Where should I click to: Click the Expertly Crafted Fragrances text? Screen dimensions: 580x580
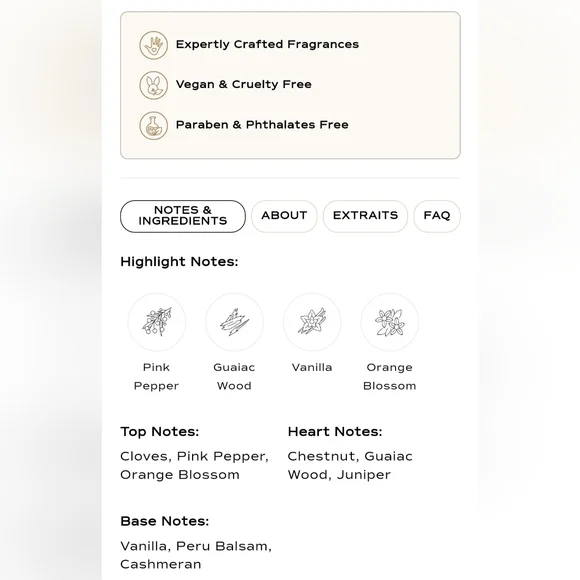267,44
